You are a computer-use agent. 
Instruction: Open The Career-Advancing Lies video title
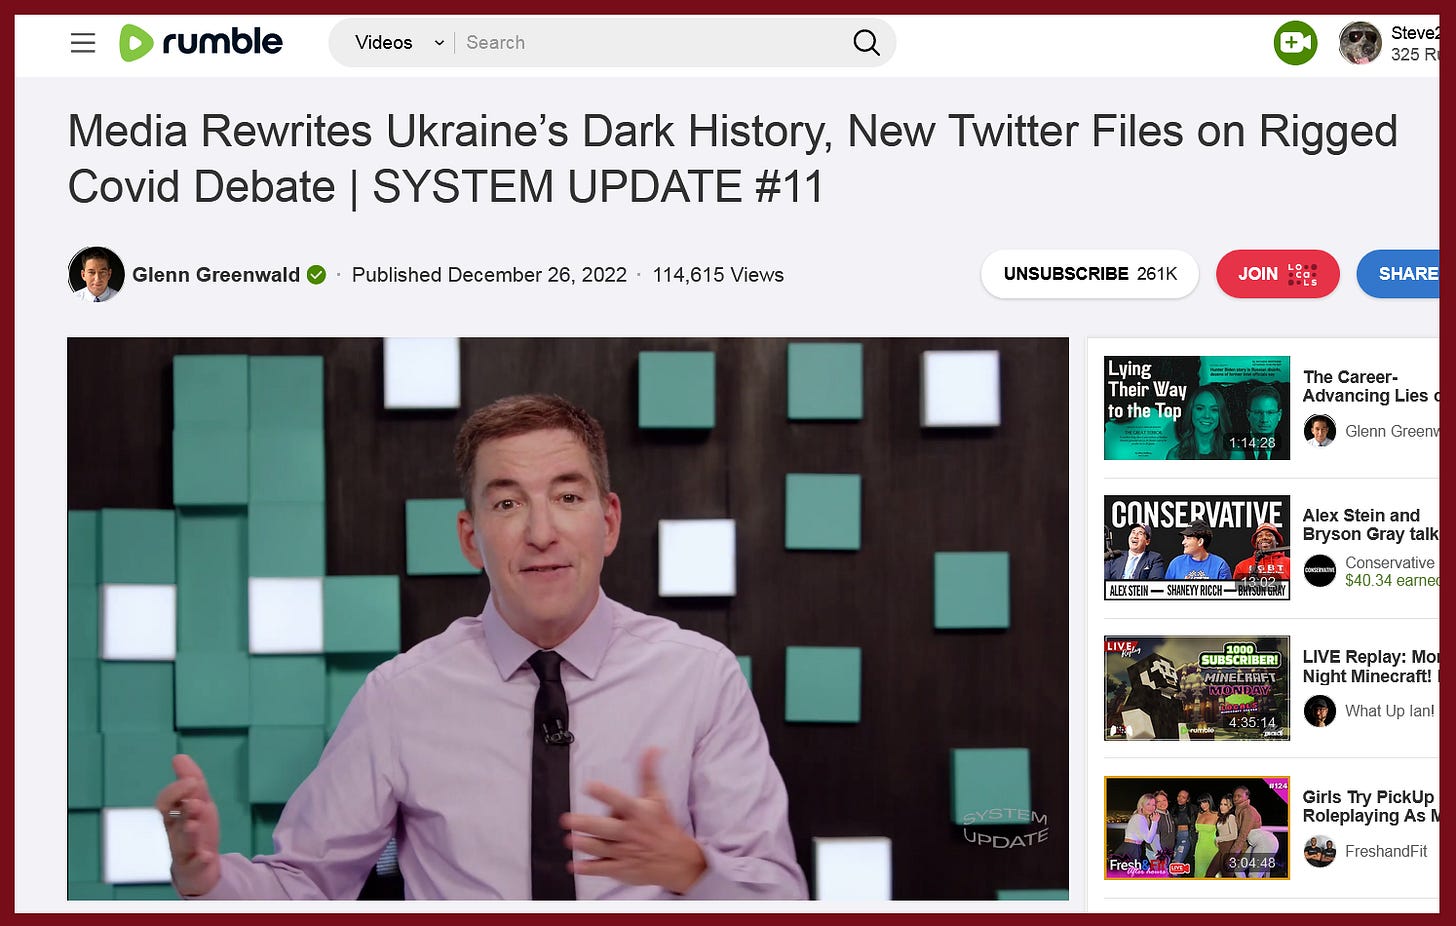[x=1371, y=386]
